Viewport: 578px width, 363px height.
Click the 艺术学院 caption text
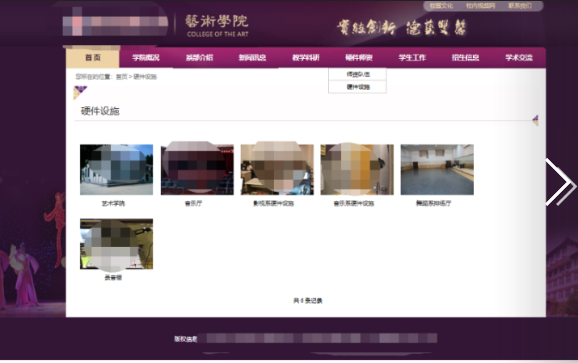point(113,203)
